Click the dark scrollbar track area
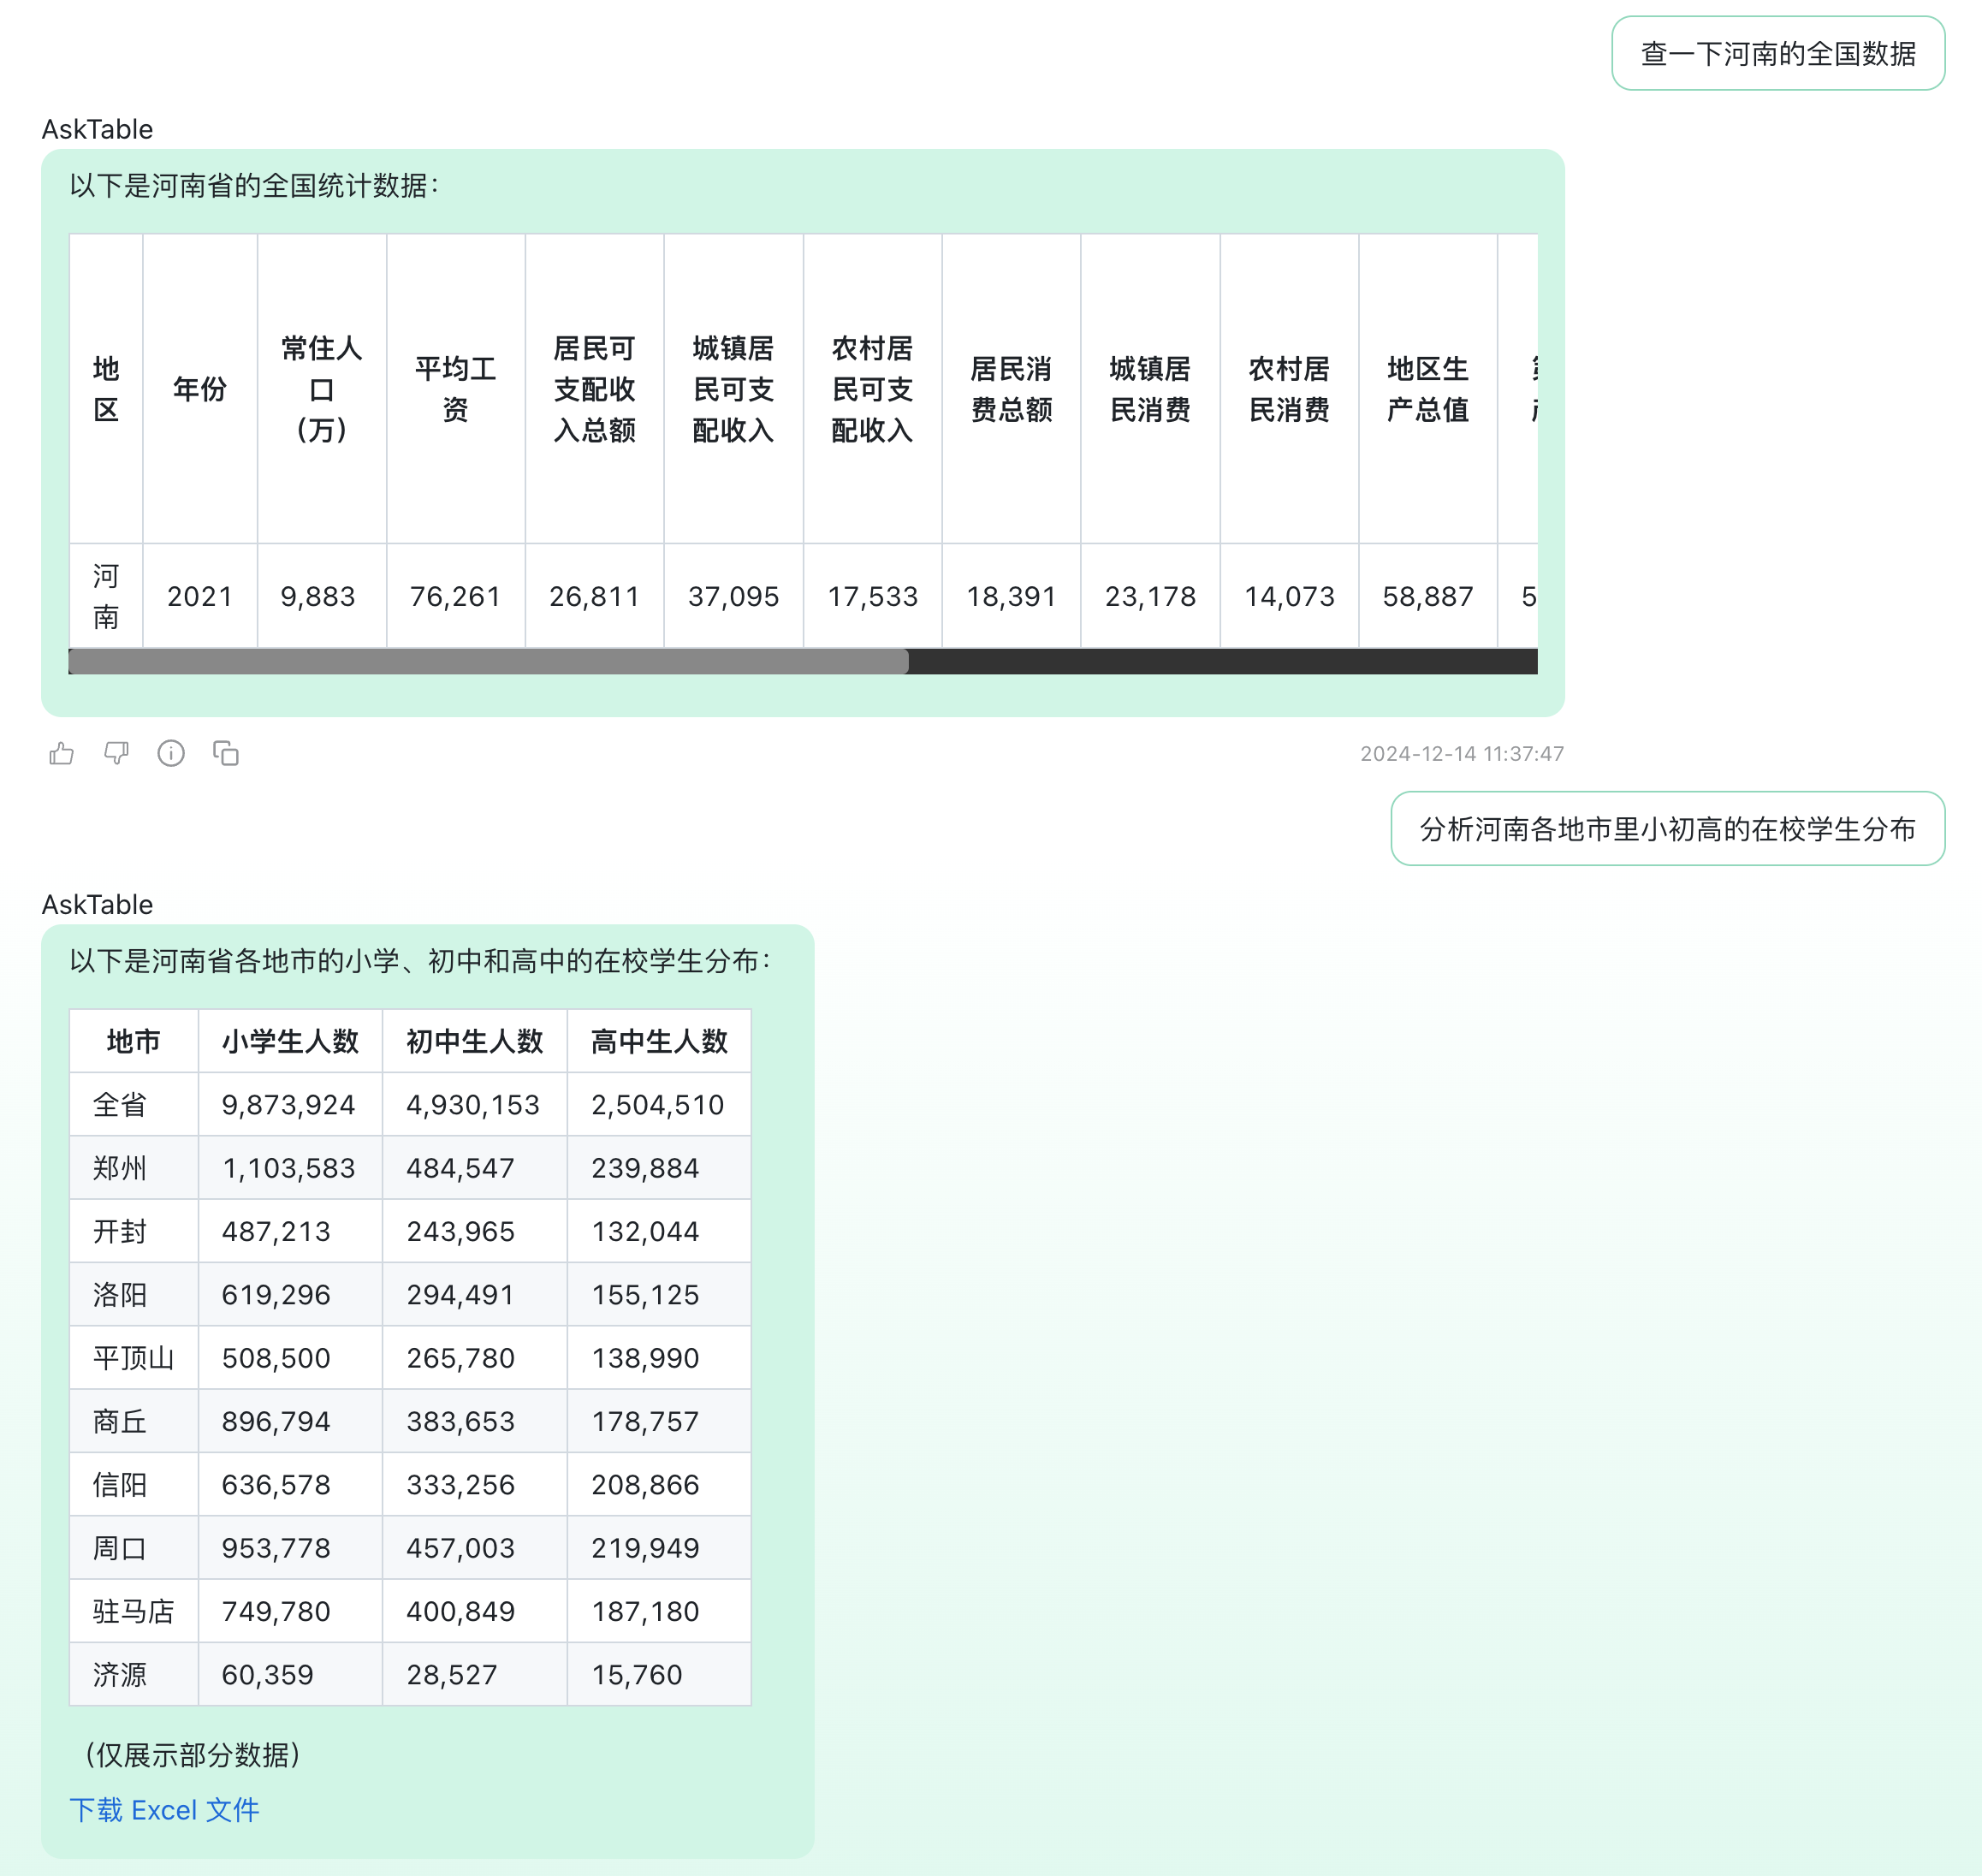 [x=1222, y=661]
